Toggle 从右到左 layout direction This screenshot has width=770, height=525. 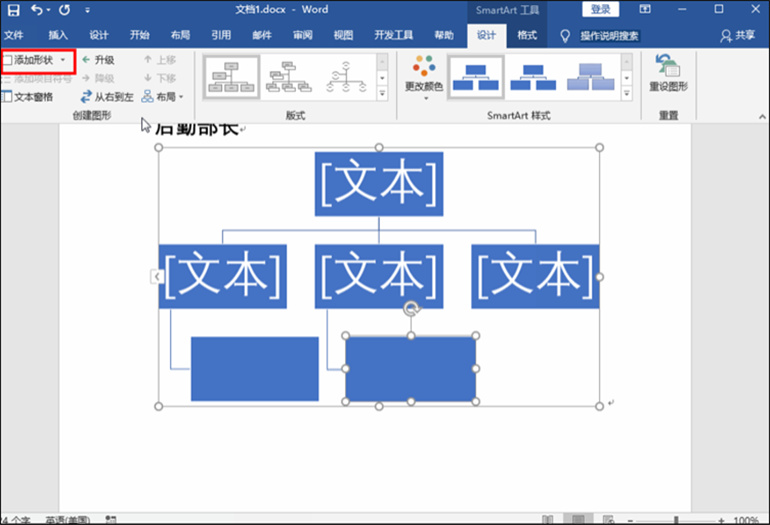pyautogui.click(x=107, y=97)
